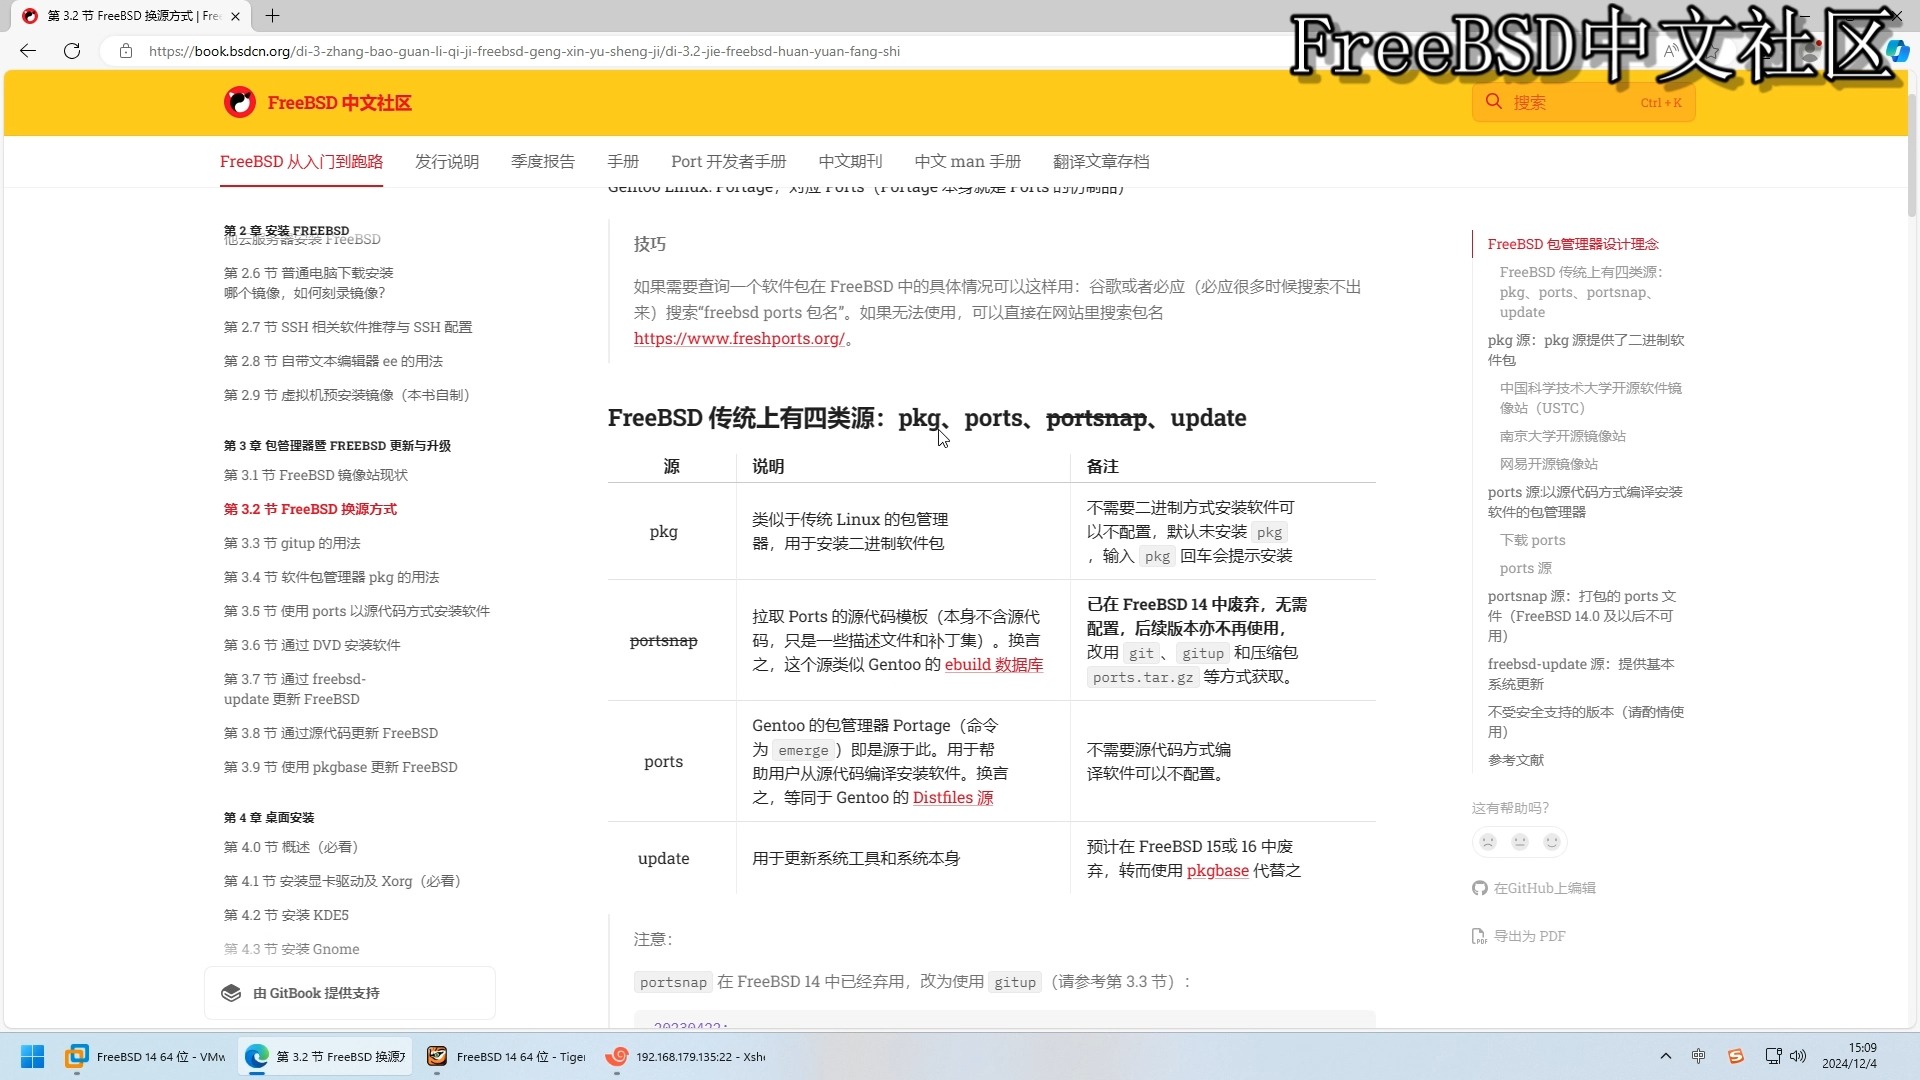Image resolution: width=1920 pixels, height=1080 pixels.
Task: Open sidebar 第 3.4 节 pkg 的用法
Action: 332,577
